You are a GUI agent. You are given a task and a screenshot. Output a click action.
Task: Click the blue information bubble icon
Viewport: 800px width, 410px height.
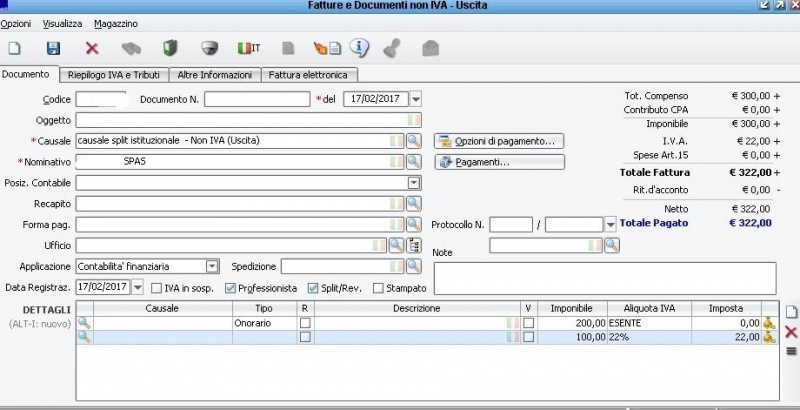coord(359,47)
